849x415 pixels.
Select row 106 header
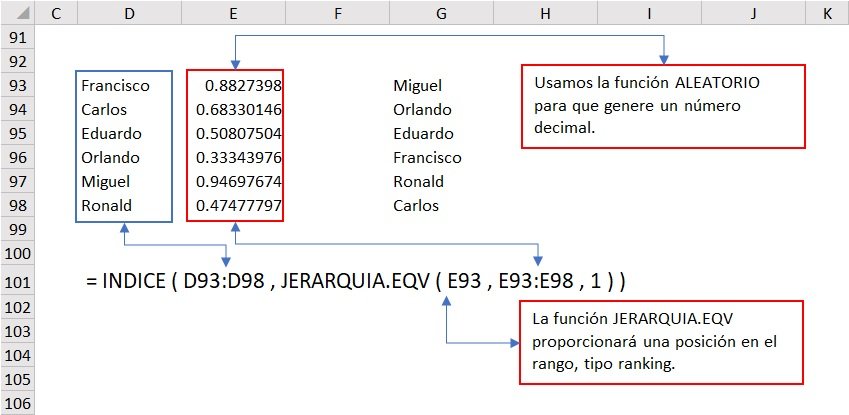[x=18, y=404]
